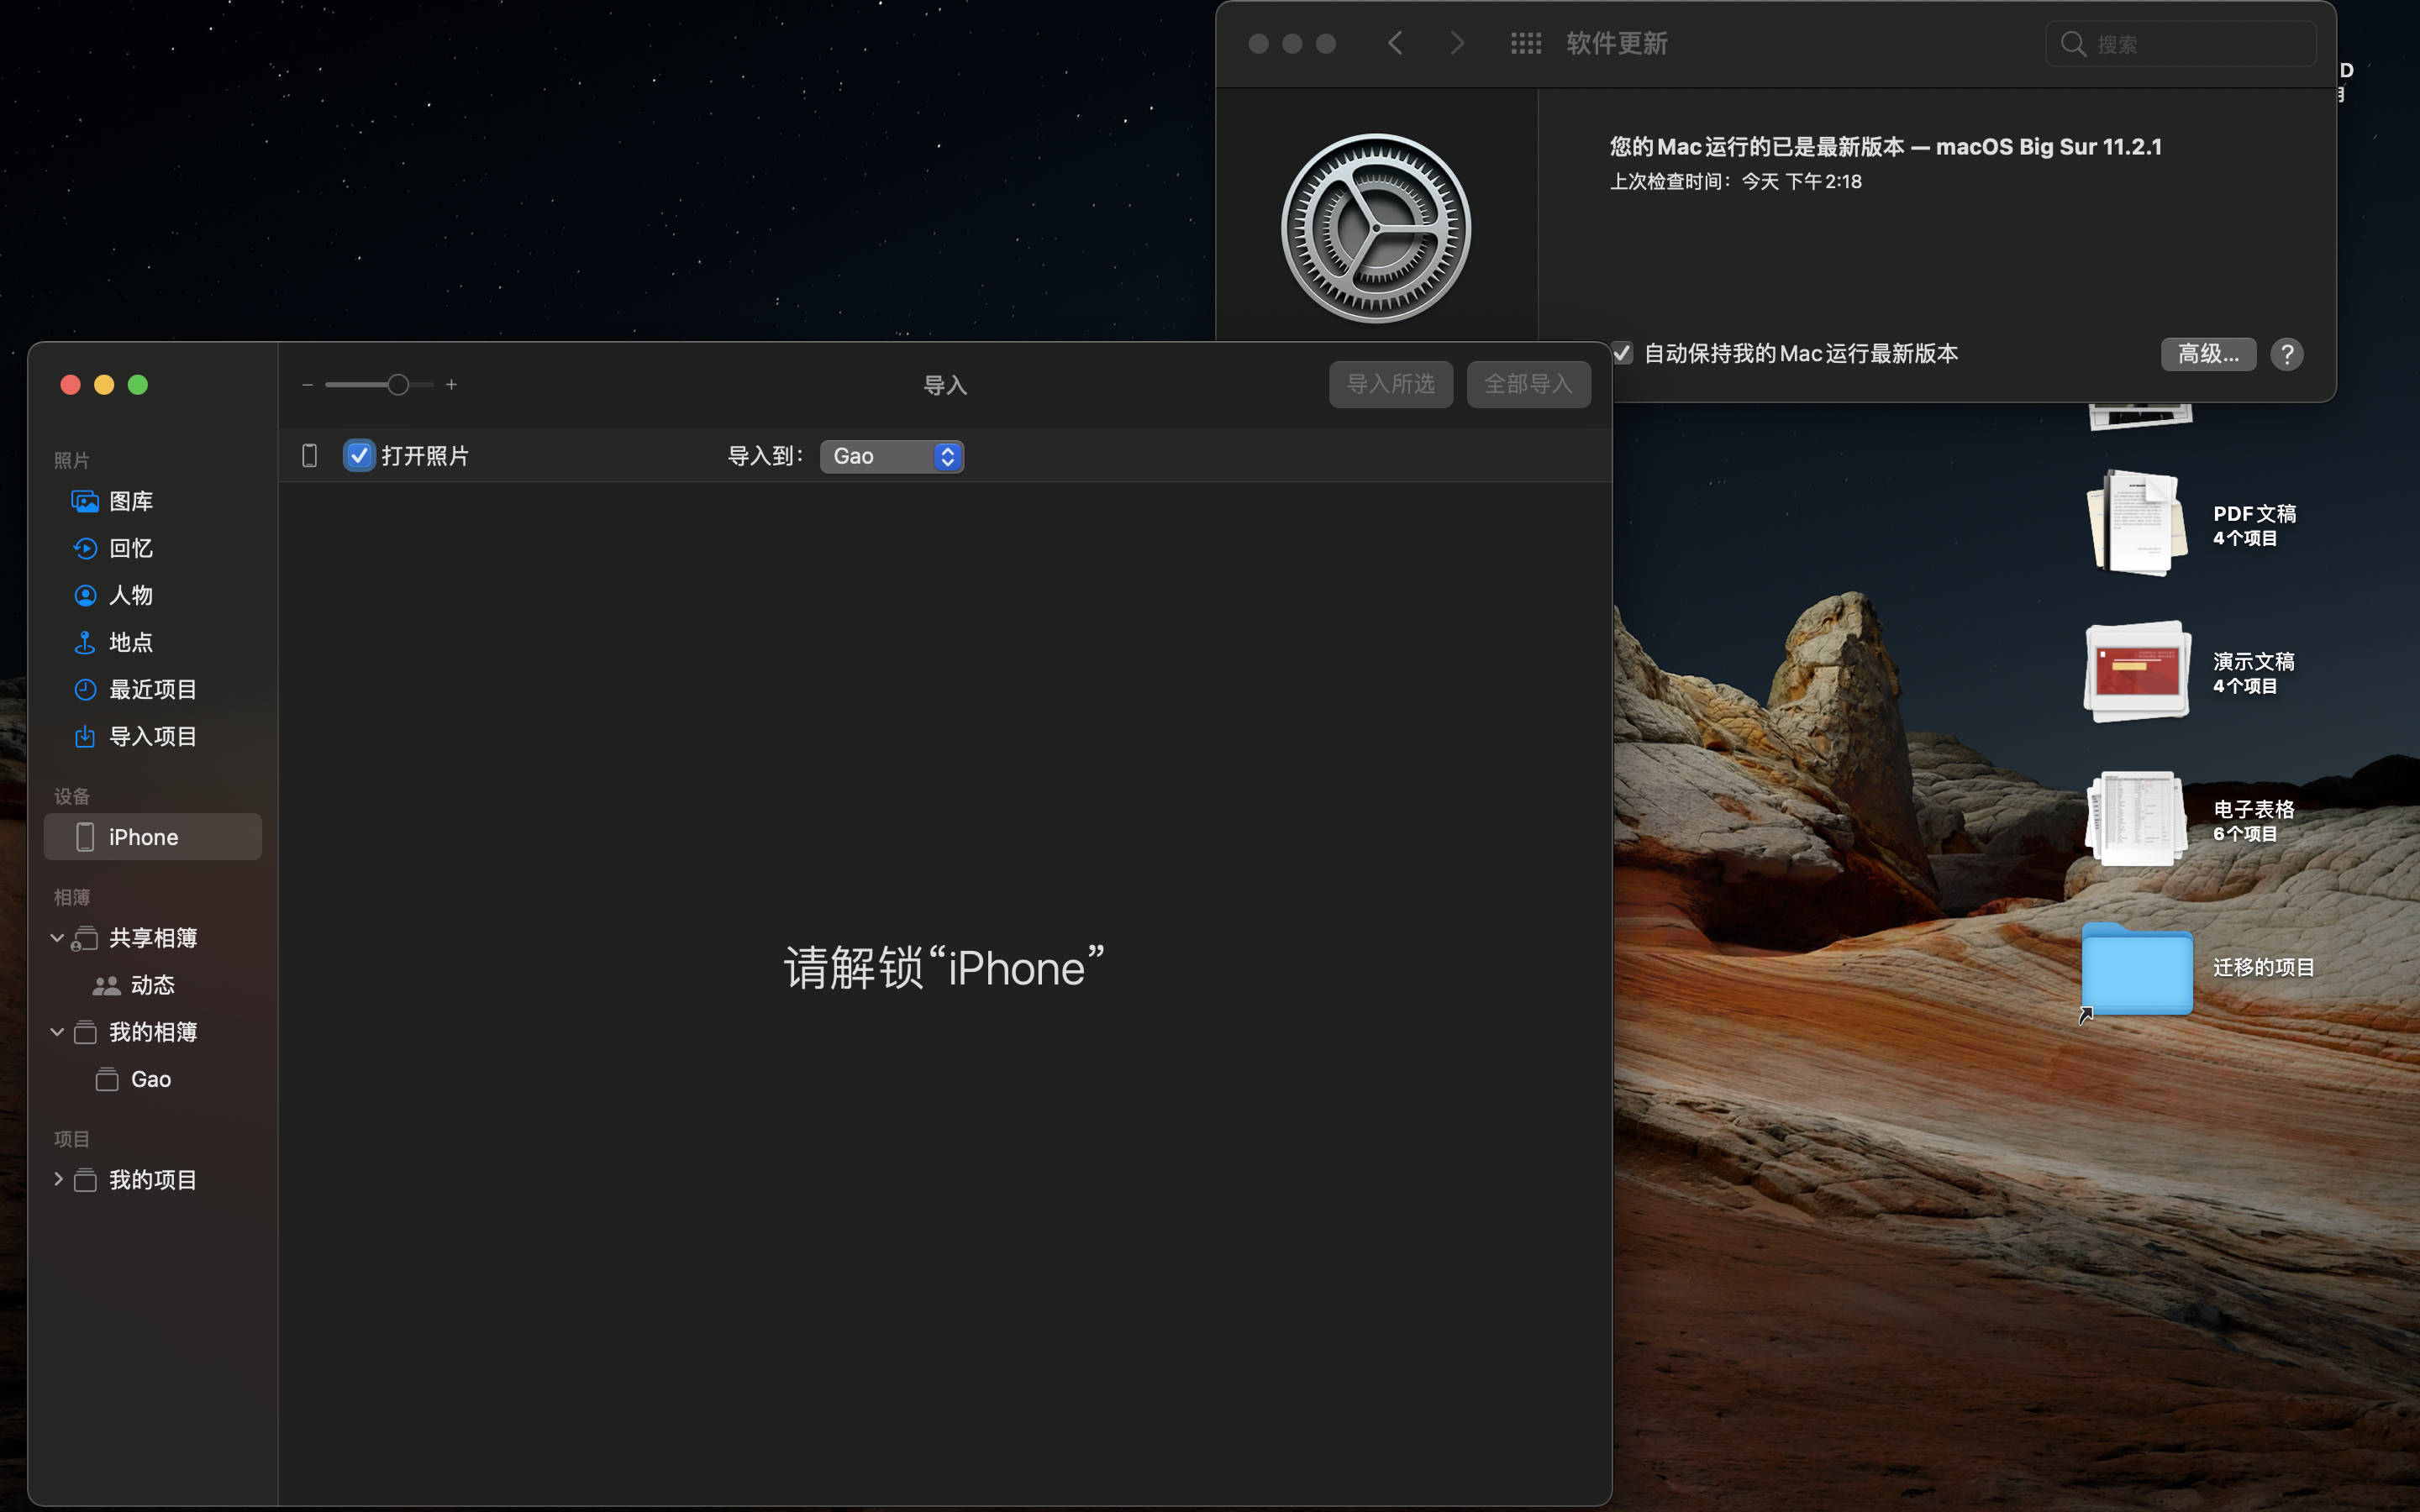Click the show-all grid icon in preferences
Screen dimensions: 2420x1512
point(1525,43)
